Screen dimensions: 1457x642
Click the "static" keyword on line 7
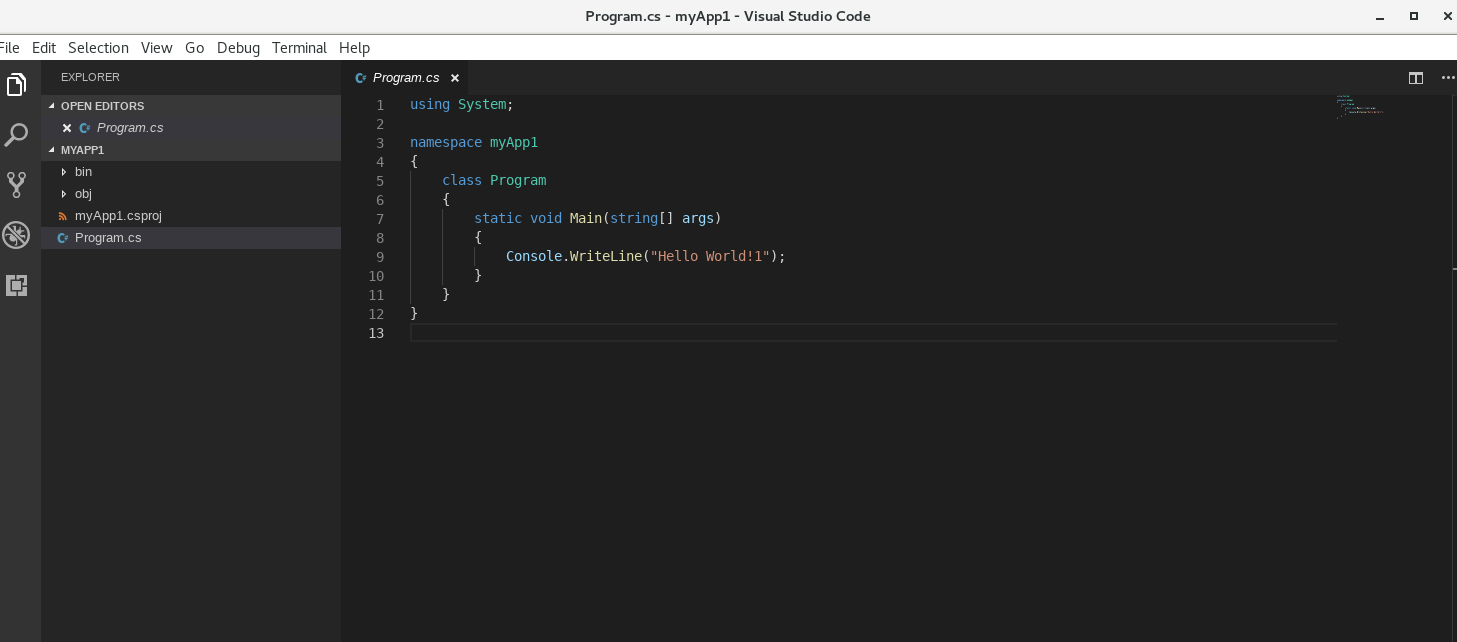pyautogui.click(x=498, y=218)
